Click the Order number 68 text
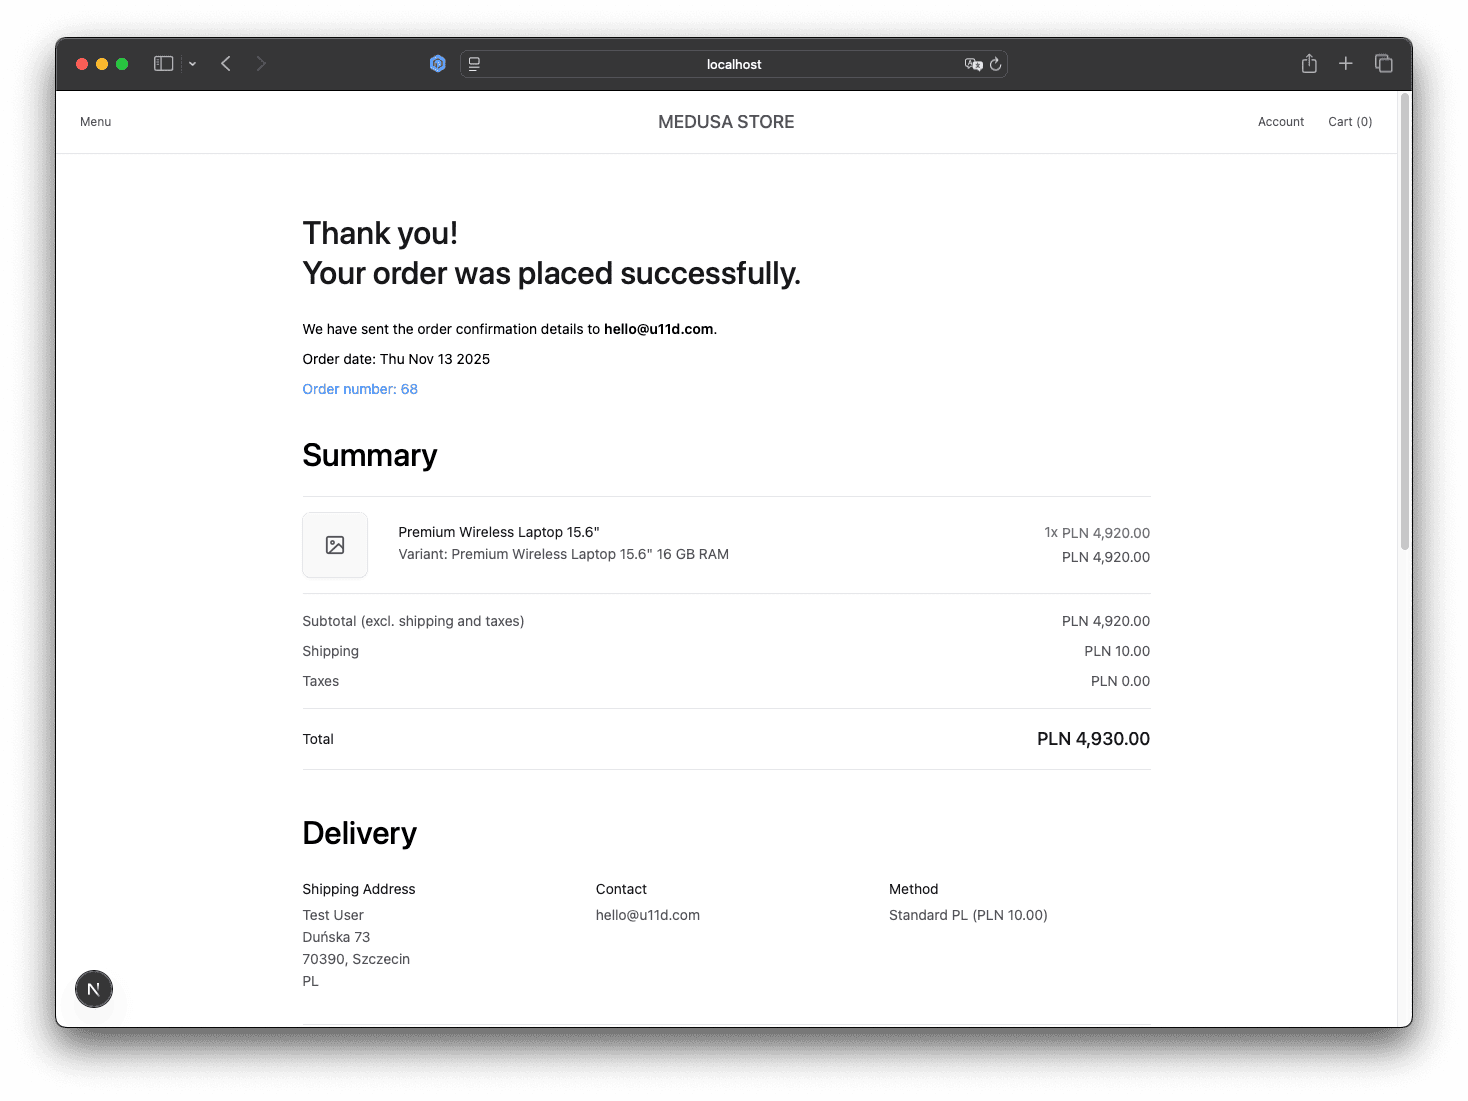 pyautogui.click(x=360, y=389)
